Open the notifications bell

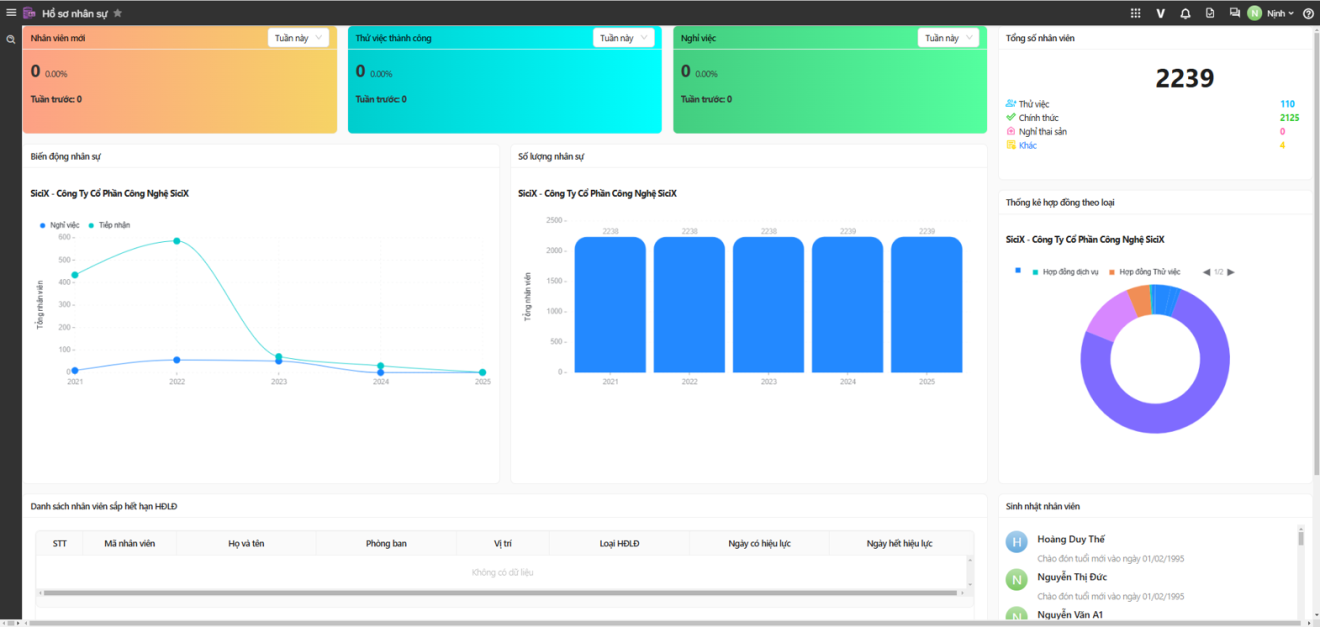coord(1185,13)
